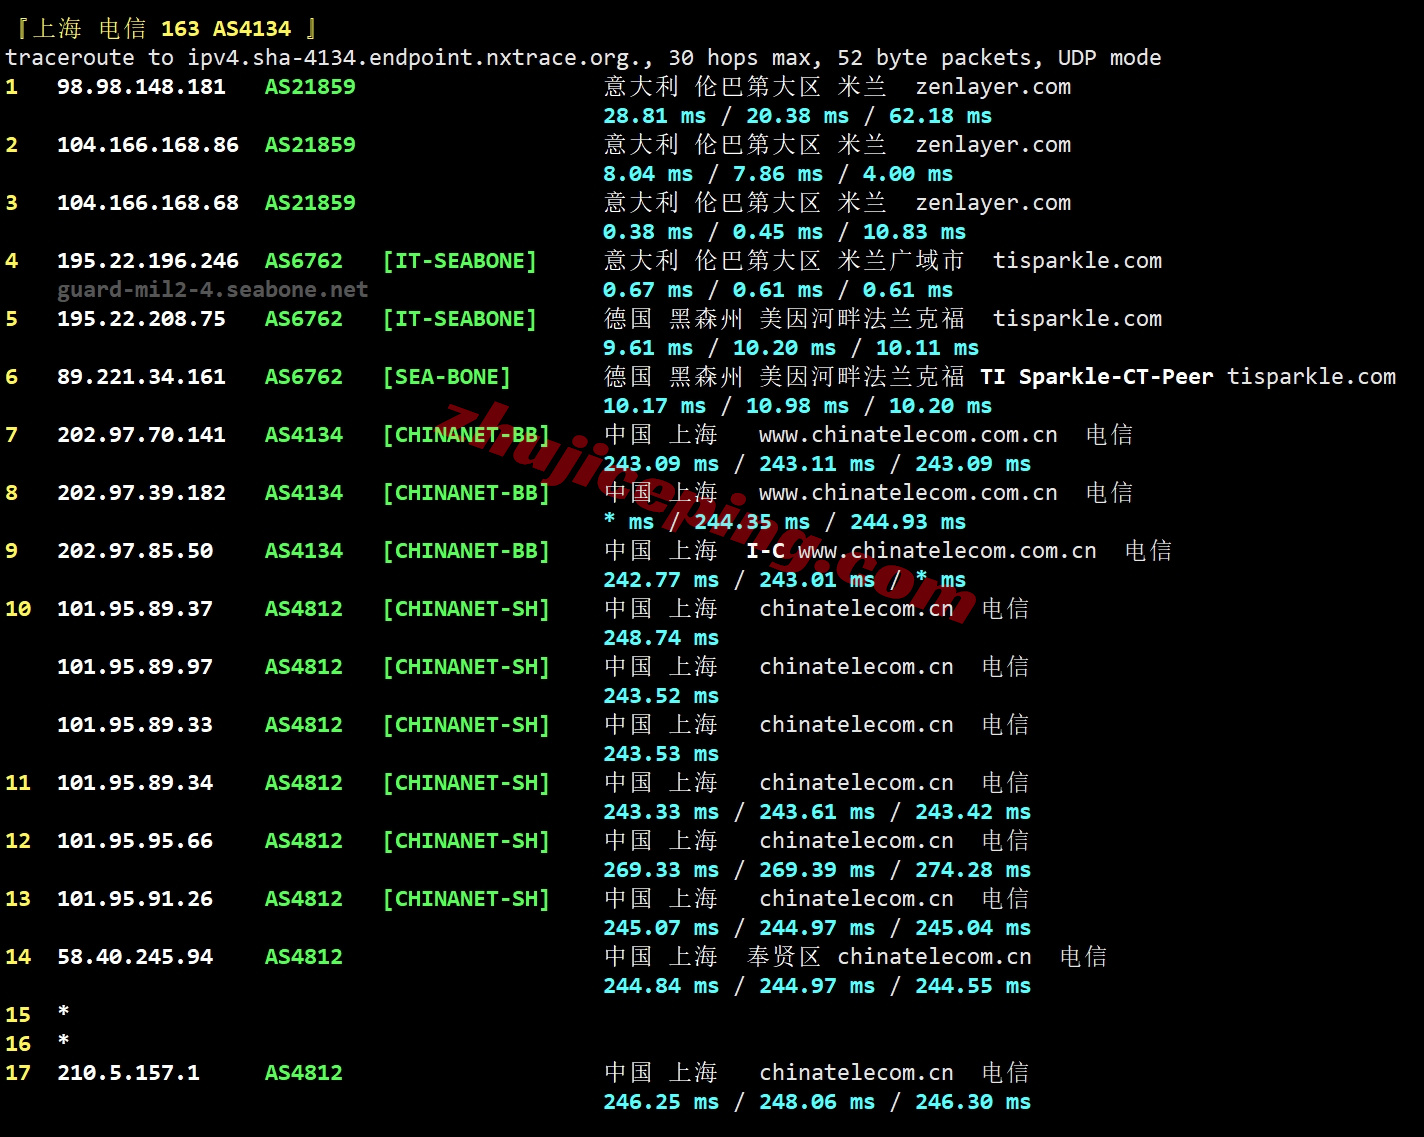Screen dimensions: 1424x1137
Task: Select the 246.25 ms latency value
Action: click(661, 1102)
